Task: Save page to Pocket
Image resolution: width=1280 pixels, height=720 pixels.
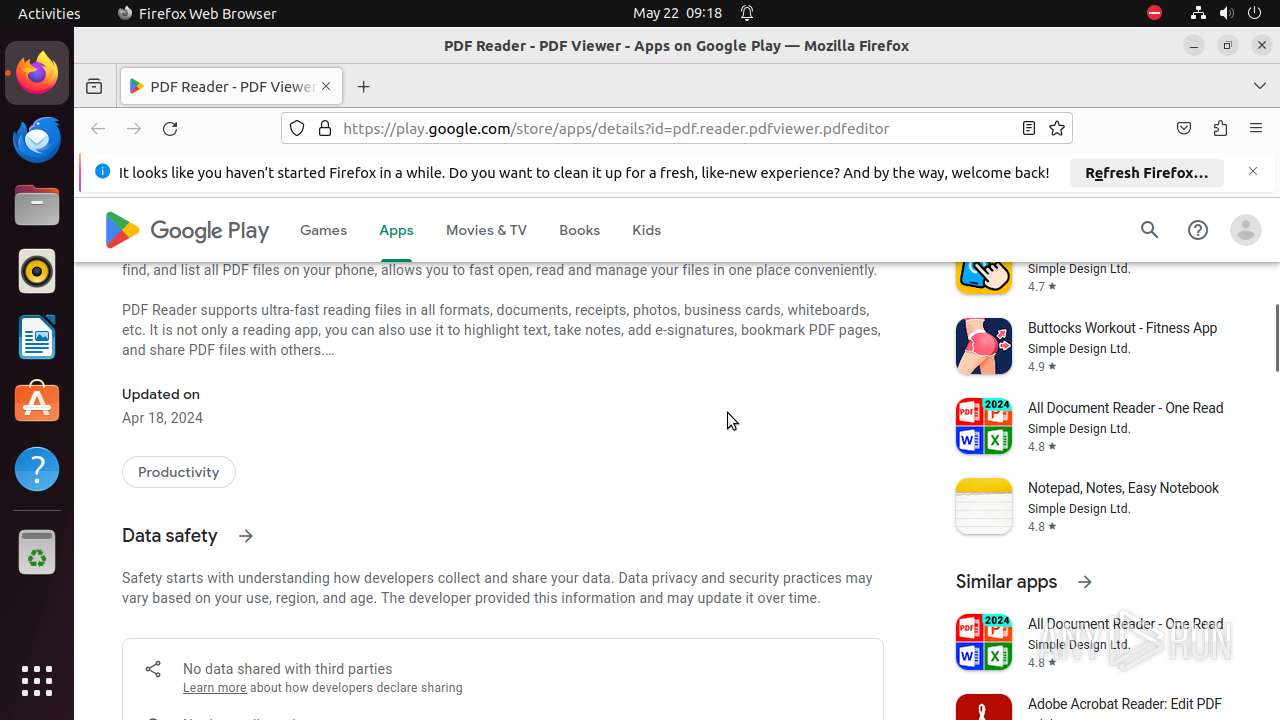Action: pyautogui.click(x=1184, y=128)
